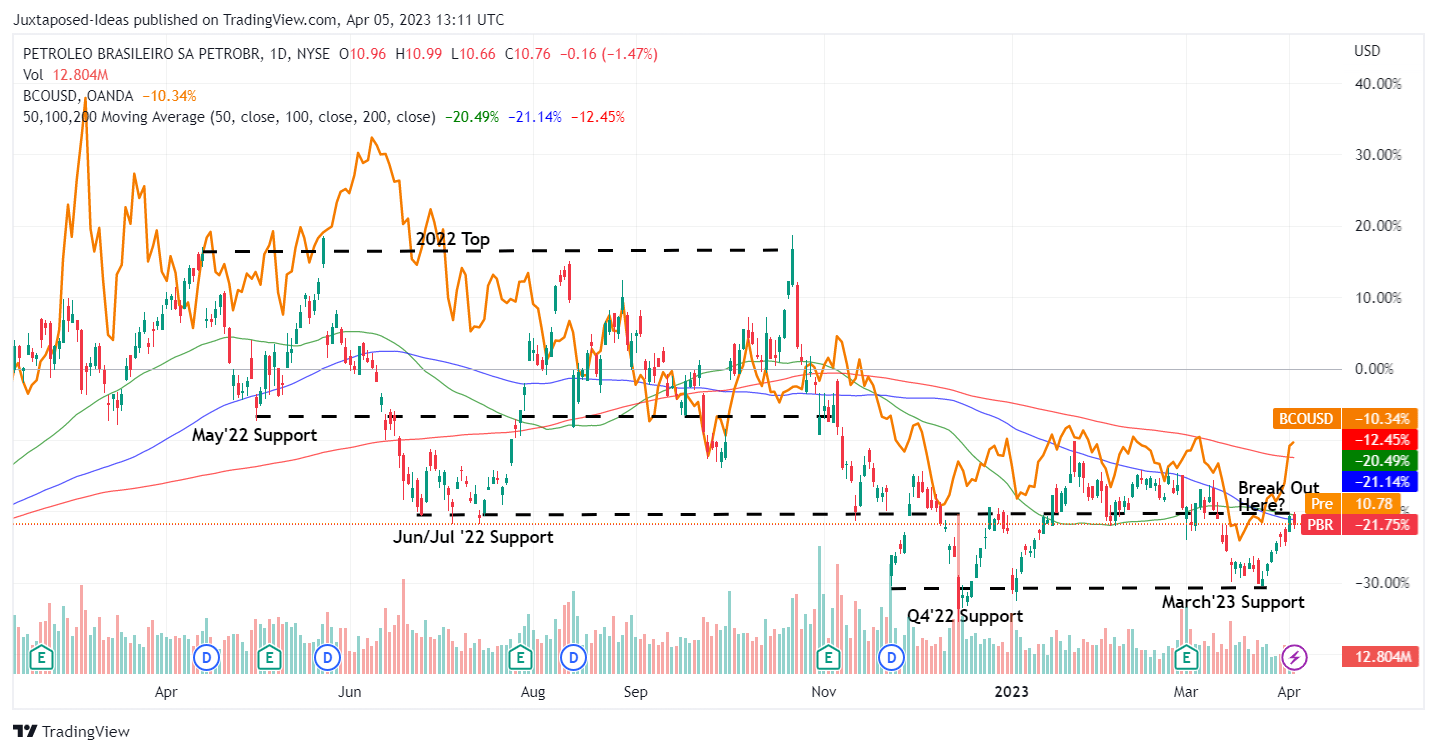
Task: Click the Q4'22 Support annotation
Action: click(x=965, y=616)
